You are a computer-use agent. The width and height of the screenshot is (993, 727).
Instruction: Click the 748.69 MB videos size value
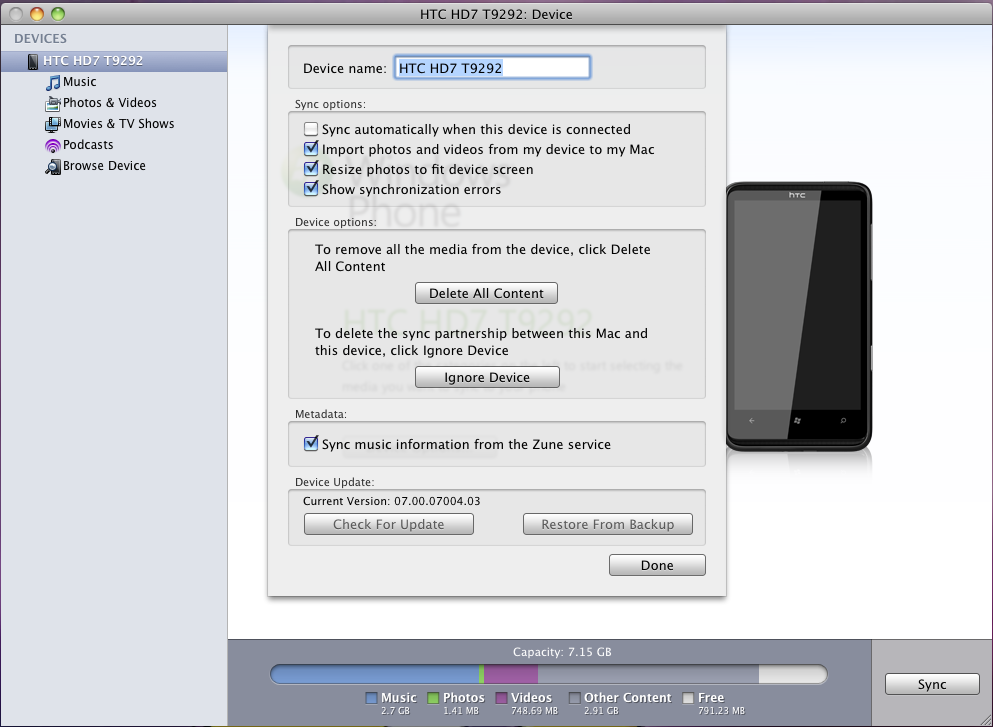(x=534, y=711)
